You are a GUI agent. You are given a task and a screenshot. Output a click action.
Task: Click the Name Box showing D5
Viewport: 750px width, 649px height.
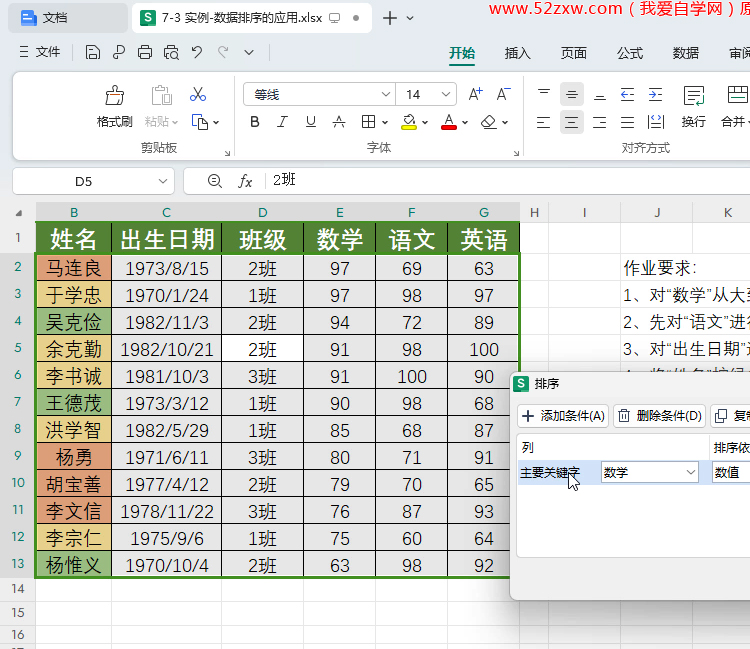[84, 181]
